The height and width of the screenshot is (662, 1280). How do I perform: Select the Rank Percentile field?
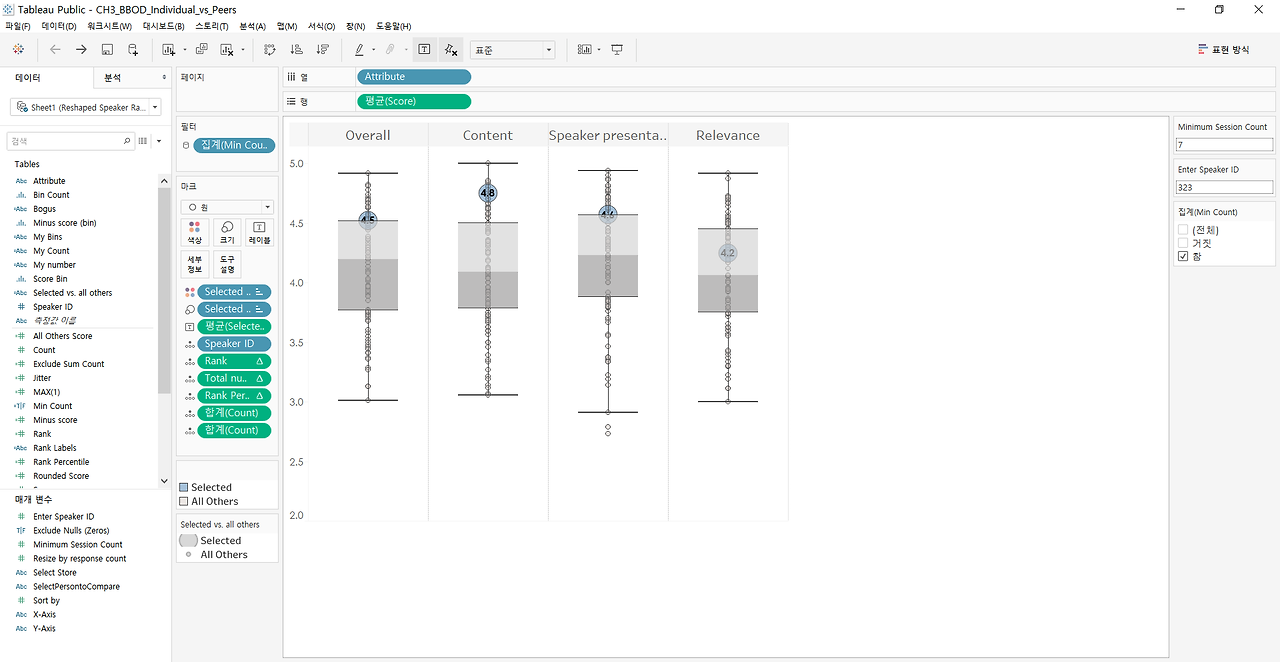(61, 462)
